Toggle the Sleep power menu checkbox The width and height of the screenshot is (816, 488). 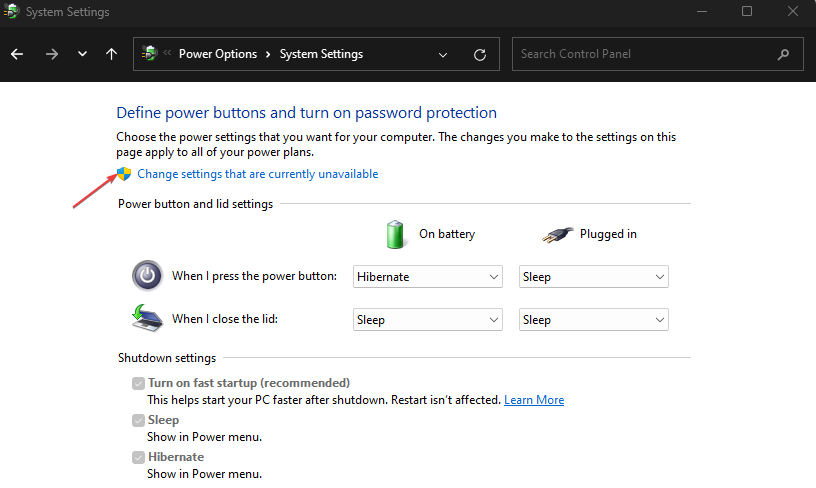138,420
